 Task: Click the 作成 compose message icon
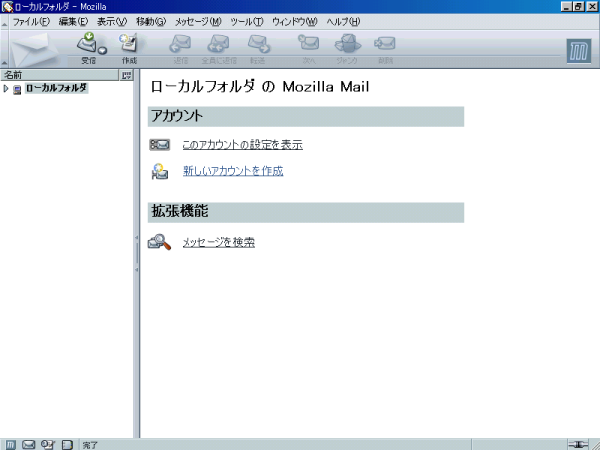[x=129, y=43]
